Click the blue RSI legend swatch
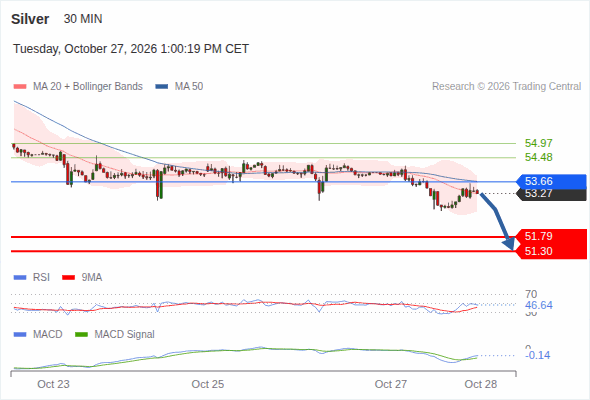 20,278
